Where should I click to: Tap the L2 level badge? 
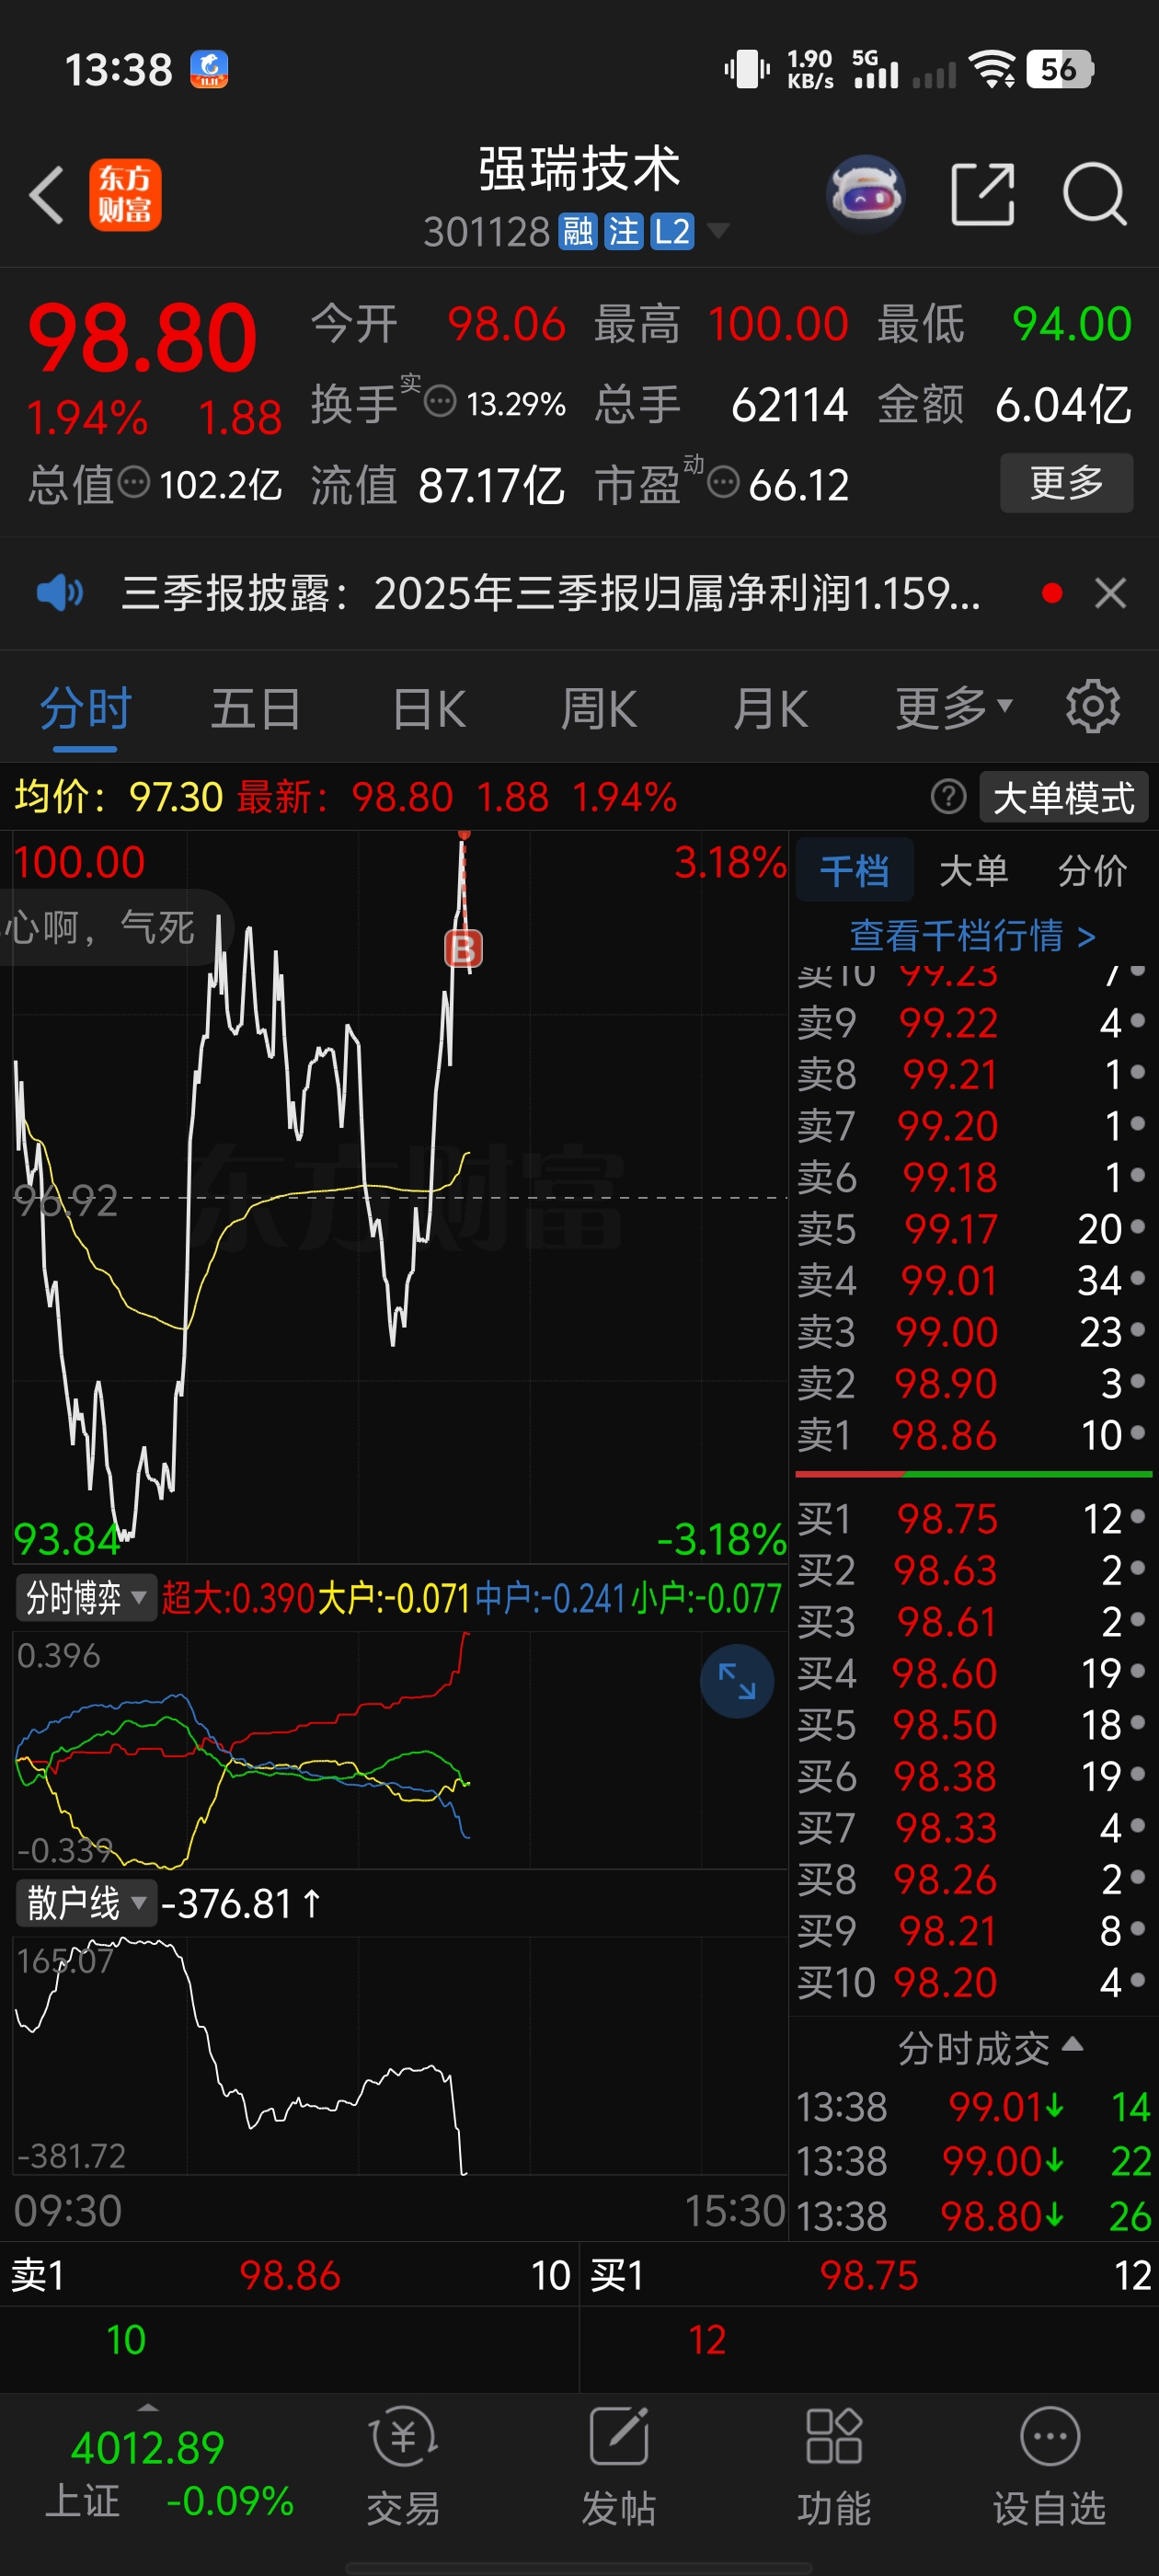click(672, 232)
